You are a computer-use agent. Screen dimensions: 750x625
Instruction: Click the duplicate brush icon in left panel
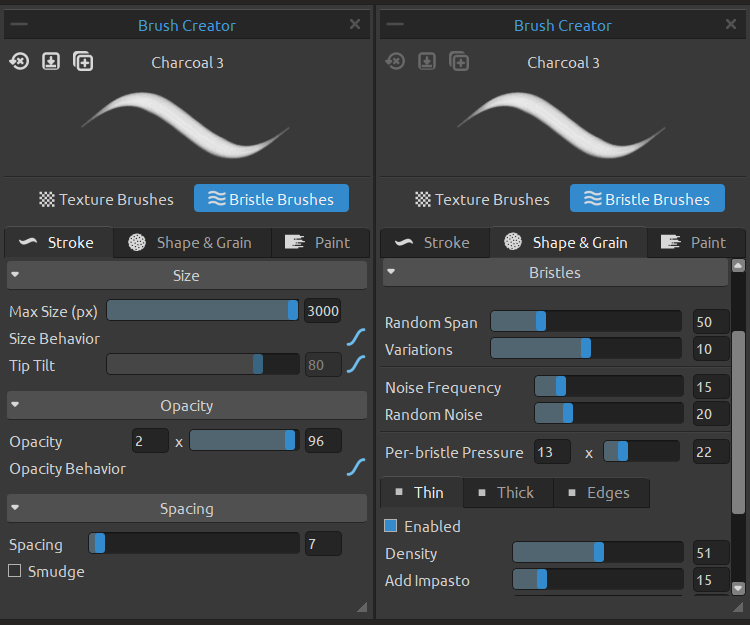pos(83,62)
